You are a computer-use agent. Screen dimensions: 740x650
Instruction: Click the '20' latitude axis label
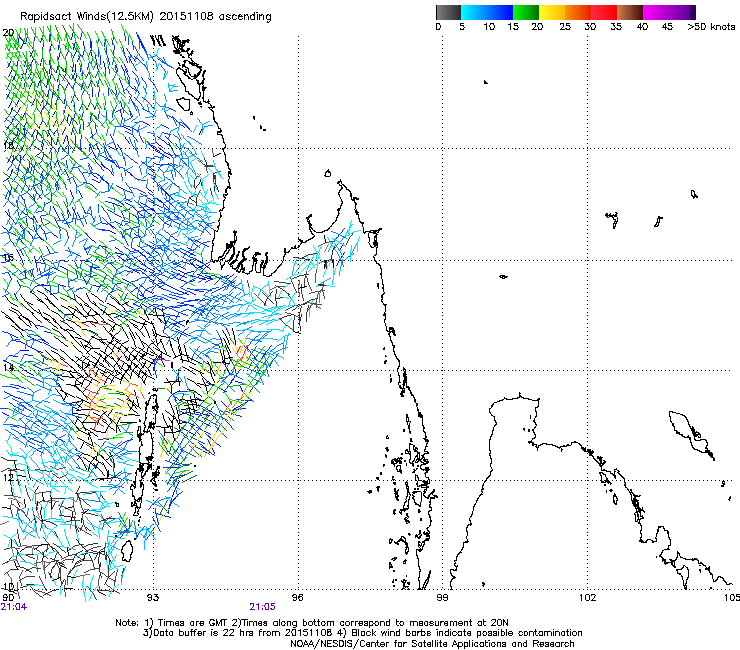[8, 33]
